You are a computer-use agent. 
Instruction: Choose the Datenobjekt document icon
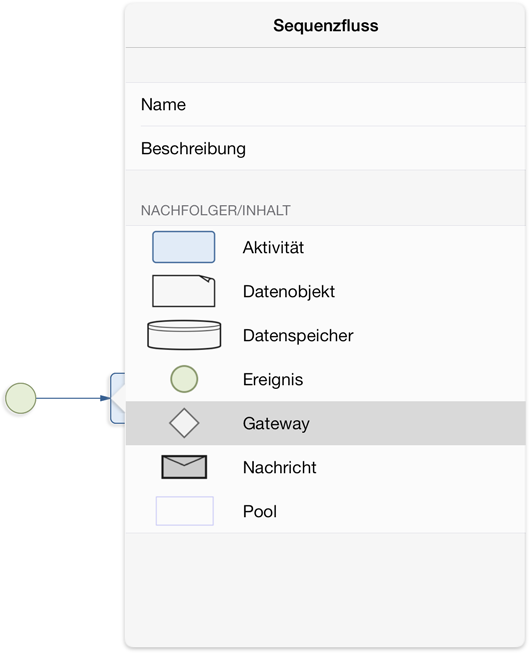tap(184, 291)
